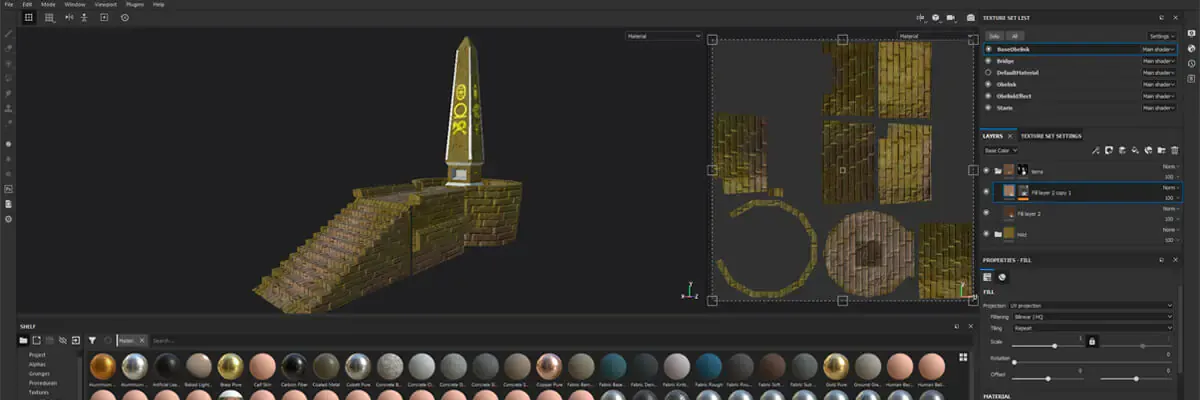Select the Stairs texture set radio
This screenshot has height=400, width=1200.
tap(988, 108)
